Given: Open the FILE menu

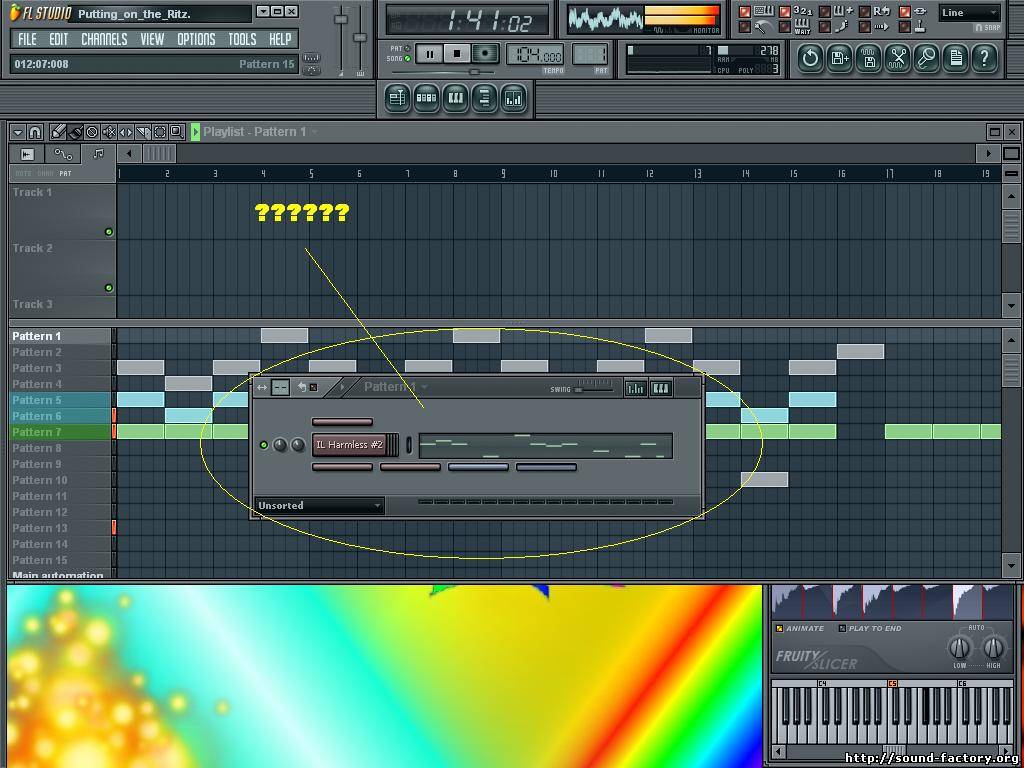Looking at the screenshot, I should [x=27, y=40].
